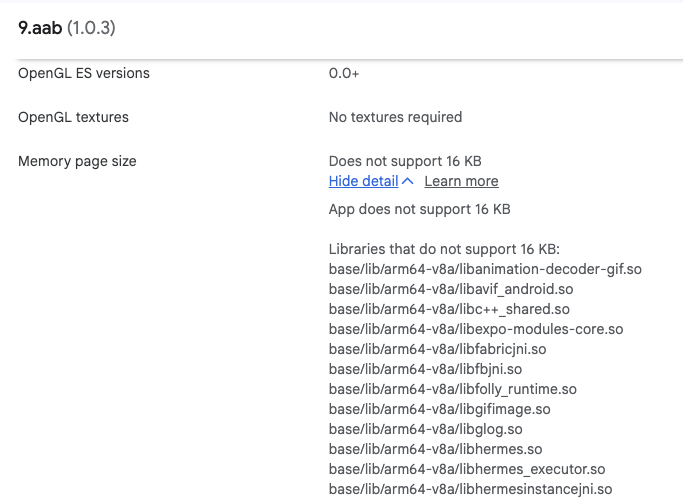Select the No textures required value
The width and height of the screenshot is (683, 500).
(x=395, y=117)
